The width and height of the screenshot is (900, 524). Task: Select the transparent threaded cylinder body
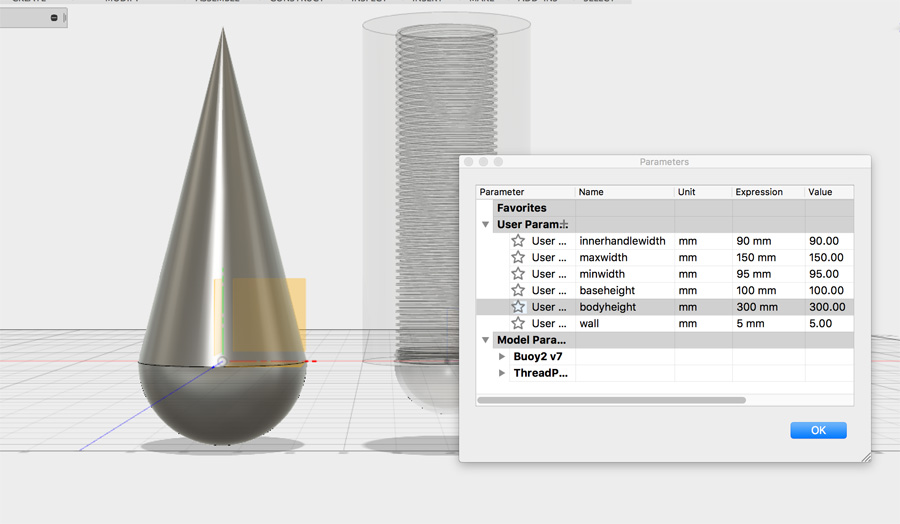[445, 189]
